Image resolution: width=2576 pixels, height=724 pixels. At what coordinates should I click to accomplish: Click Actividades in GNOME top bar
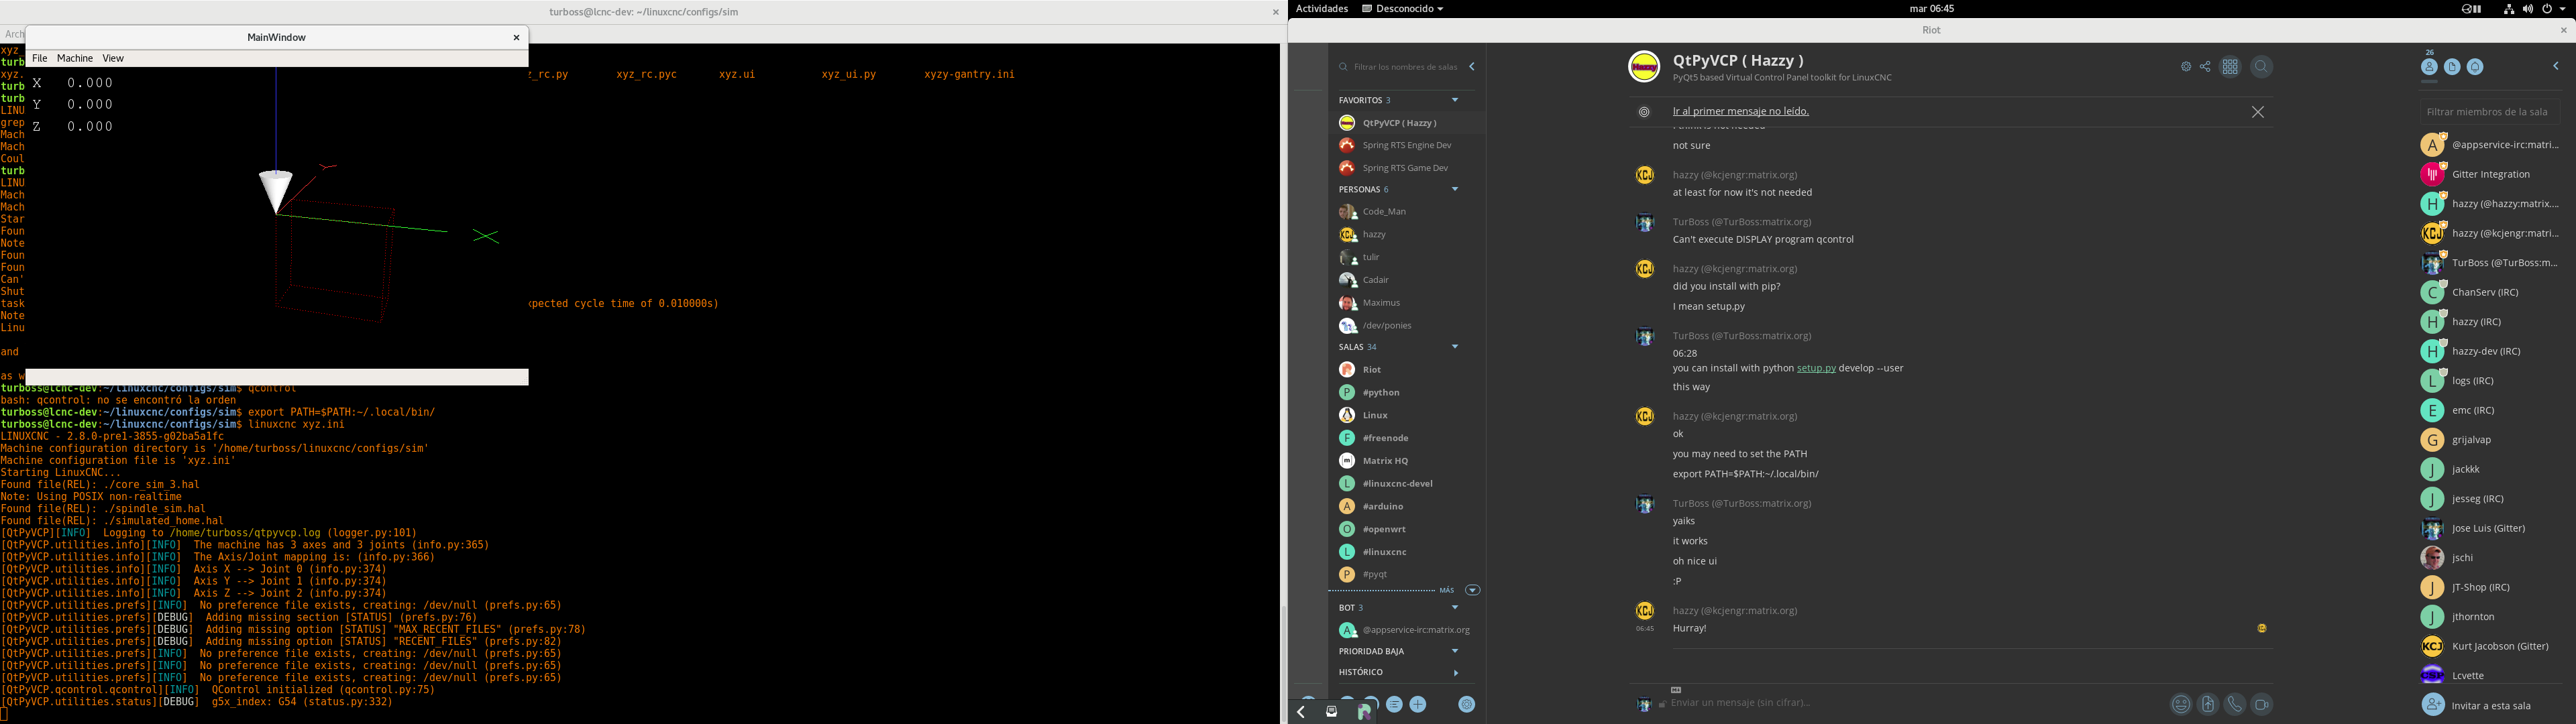pyautogui.click(x=1322, y=8)
